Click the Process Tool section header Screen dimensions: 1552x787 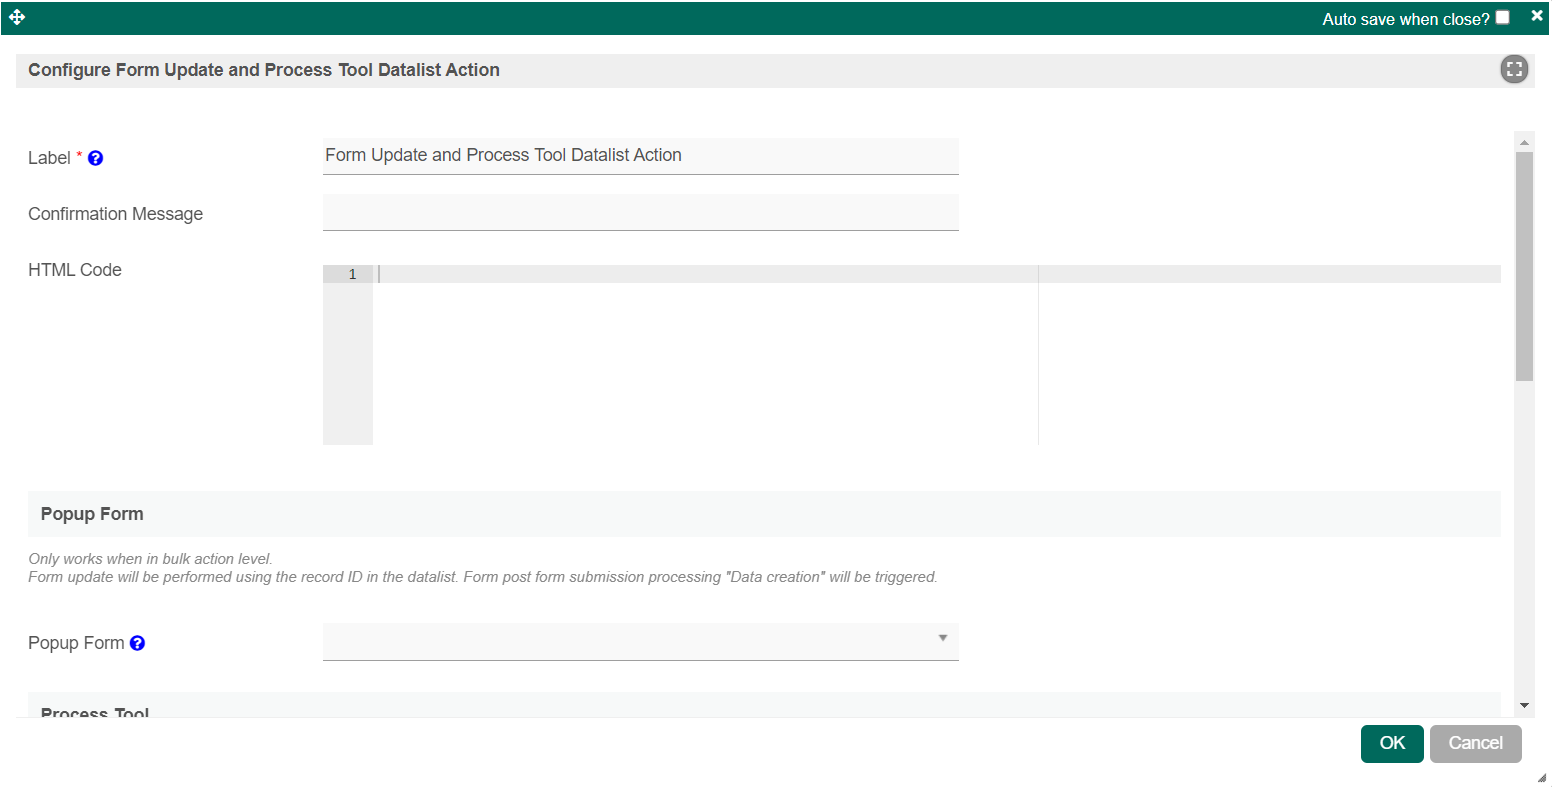pos(95,711)
